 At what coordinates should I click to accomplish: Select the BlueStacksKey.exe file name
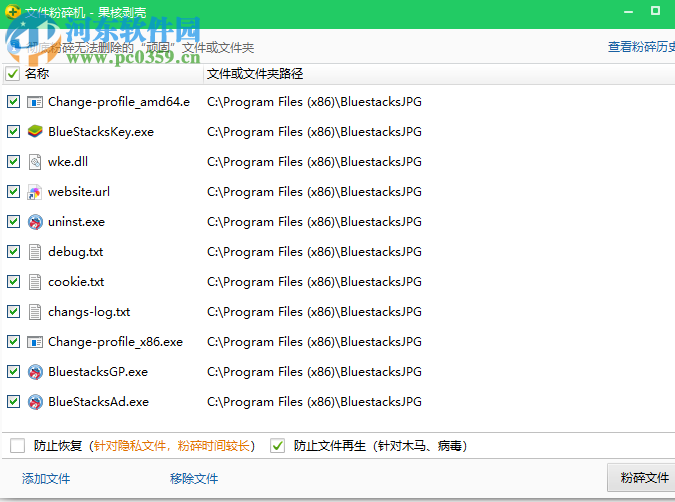(101, 132)
